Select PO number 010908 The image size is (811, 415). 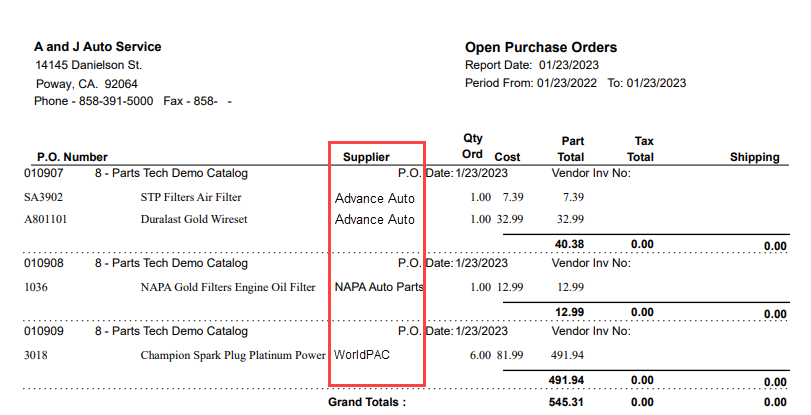click(44, 263)
